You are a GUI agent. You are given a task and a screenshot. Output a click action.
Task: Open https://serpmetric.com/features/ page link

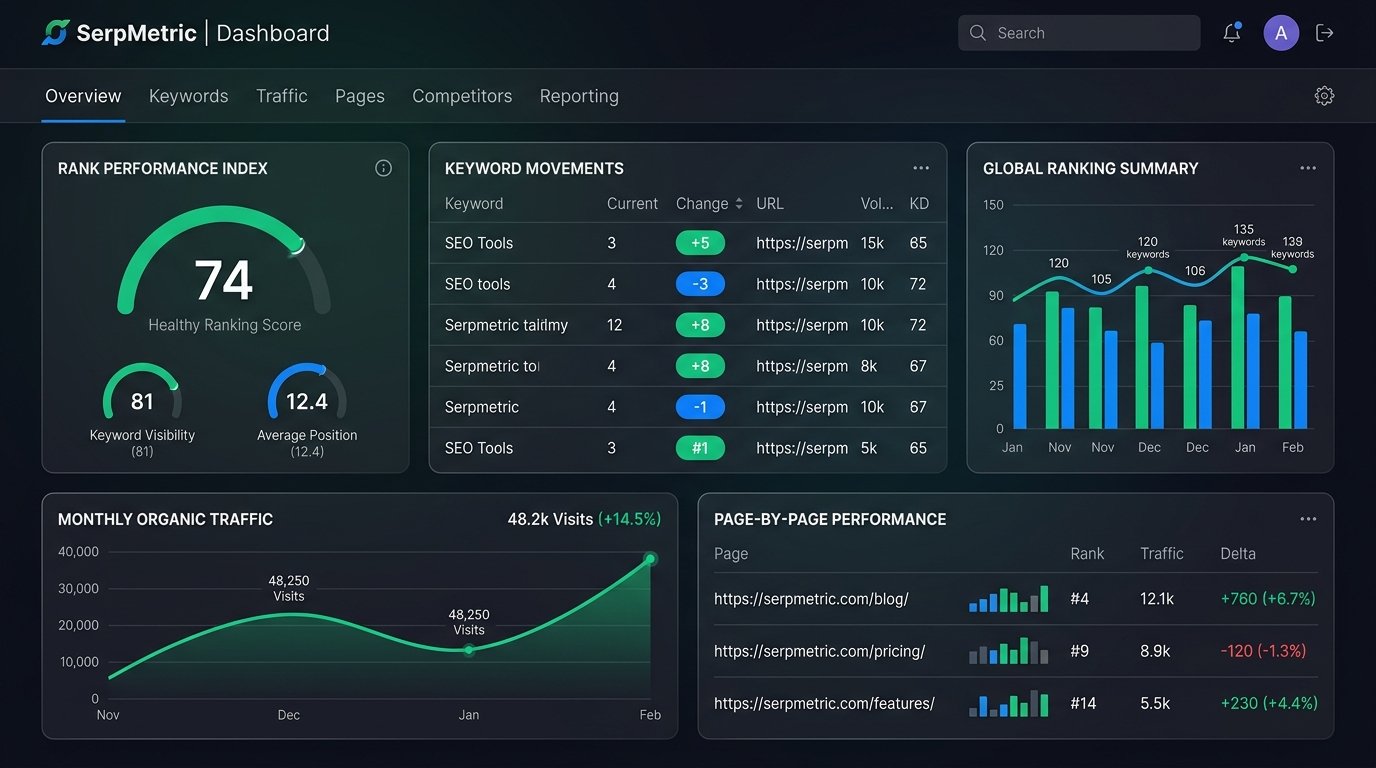click(x=824, y=703)
